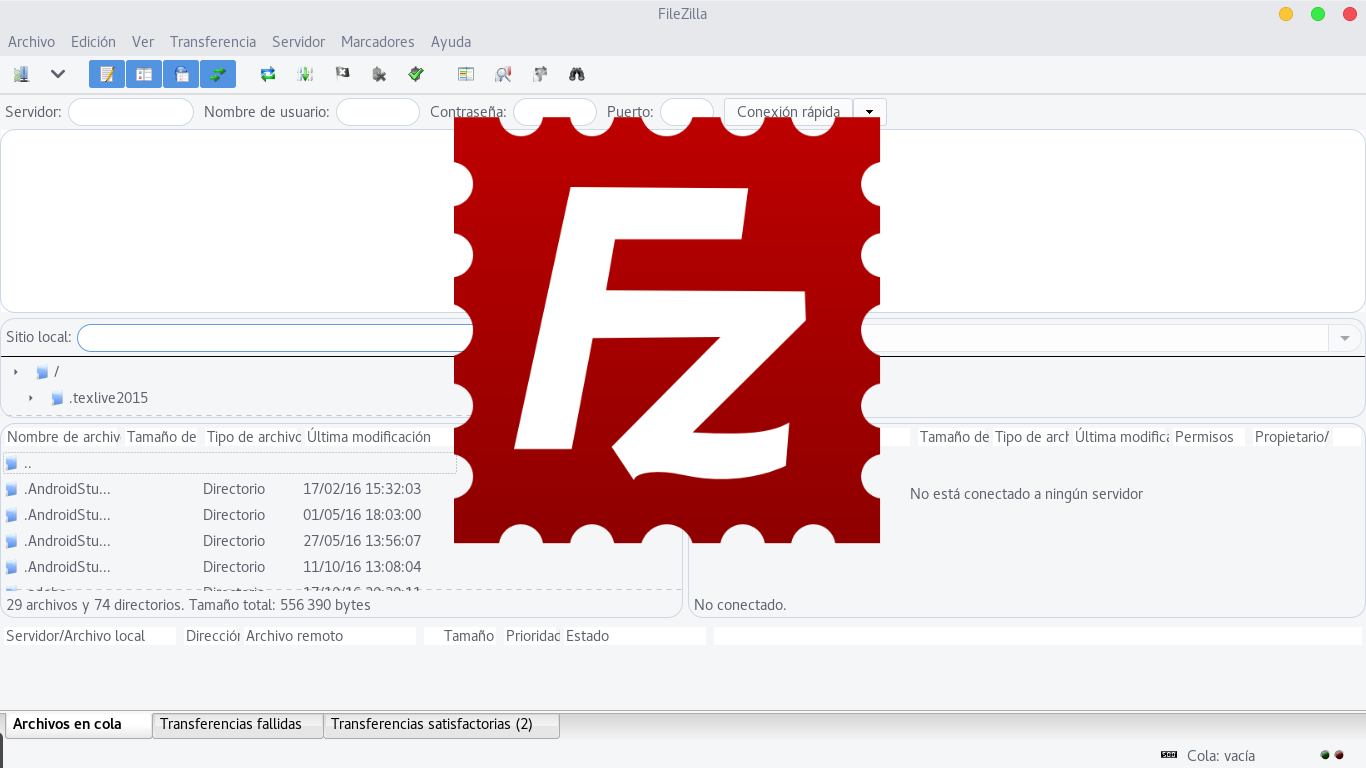
Task: Select the row modified 01/05/16 18:03:00
Action: (x=229, y=516)
